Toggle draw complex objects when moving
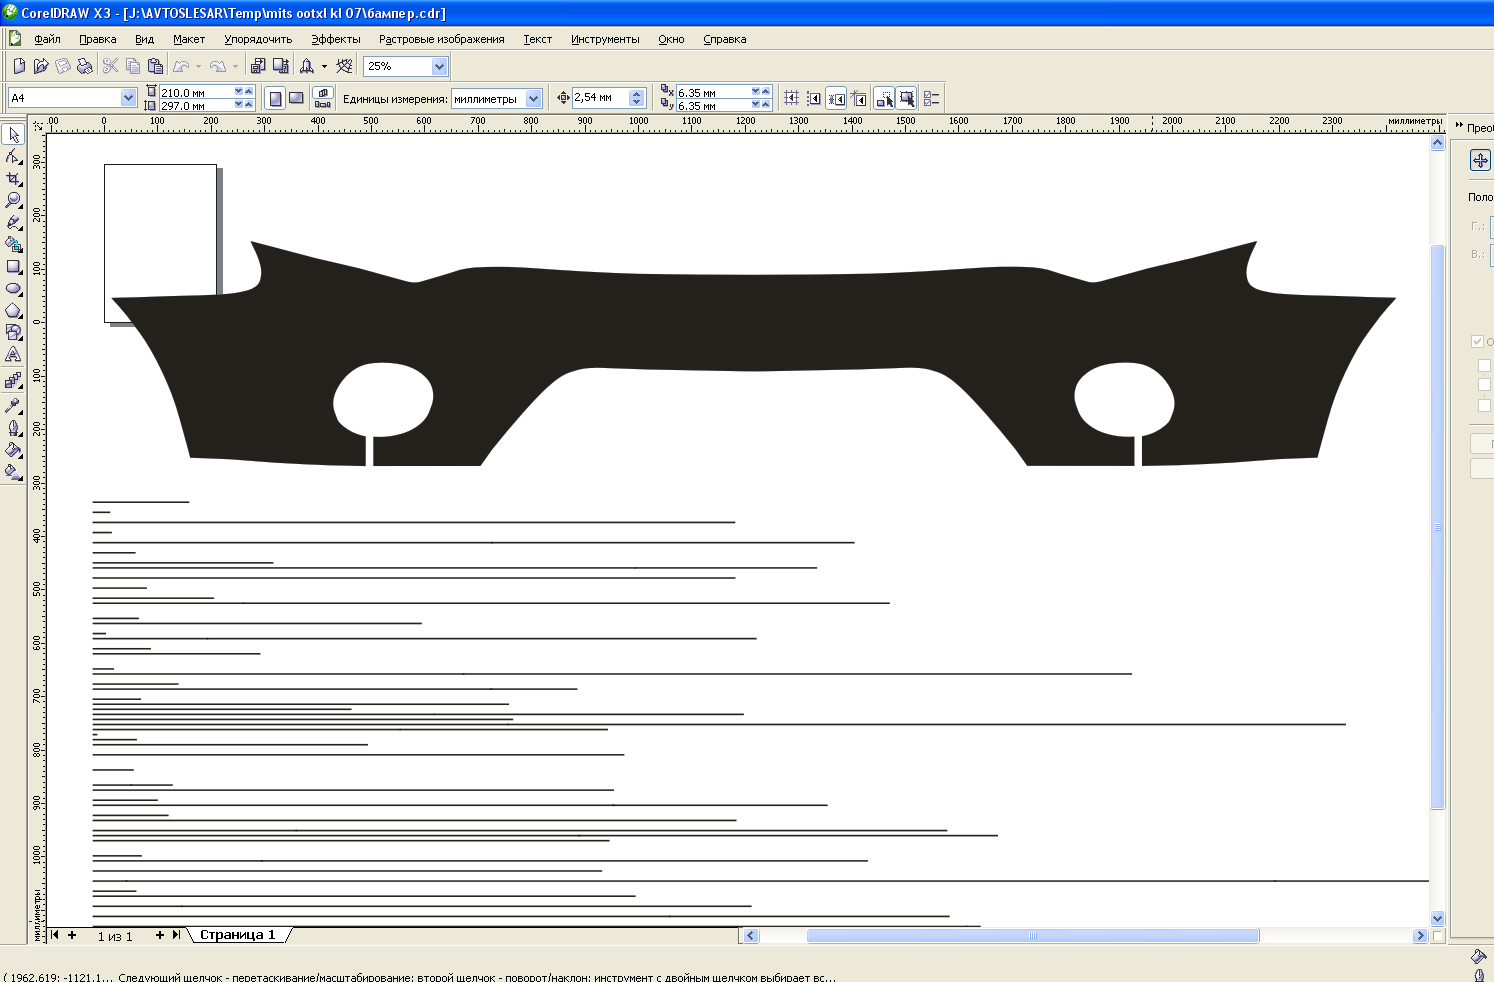Screen dimensions: 1494x982 coord(884,98)
